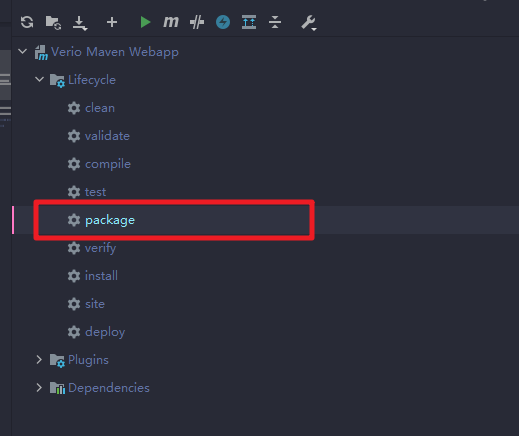The width and height of the screenshot is (519, 436).
Task: Click Generate Sources and Update Folders icon
Action: coord(53,22)
